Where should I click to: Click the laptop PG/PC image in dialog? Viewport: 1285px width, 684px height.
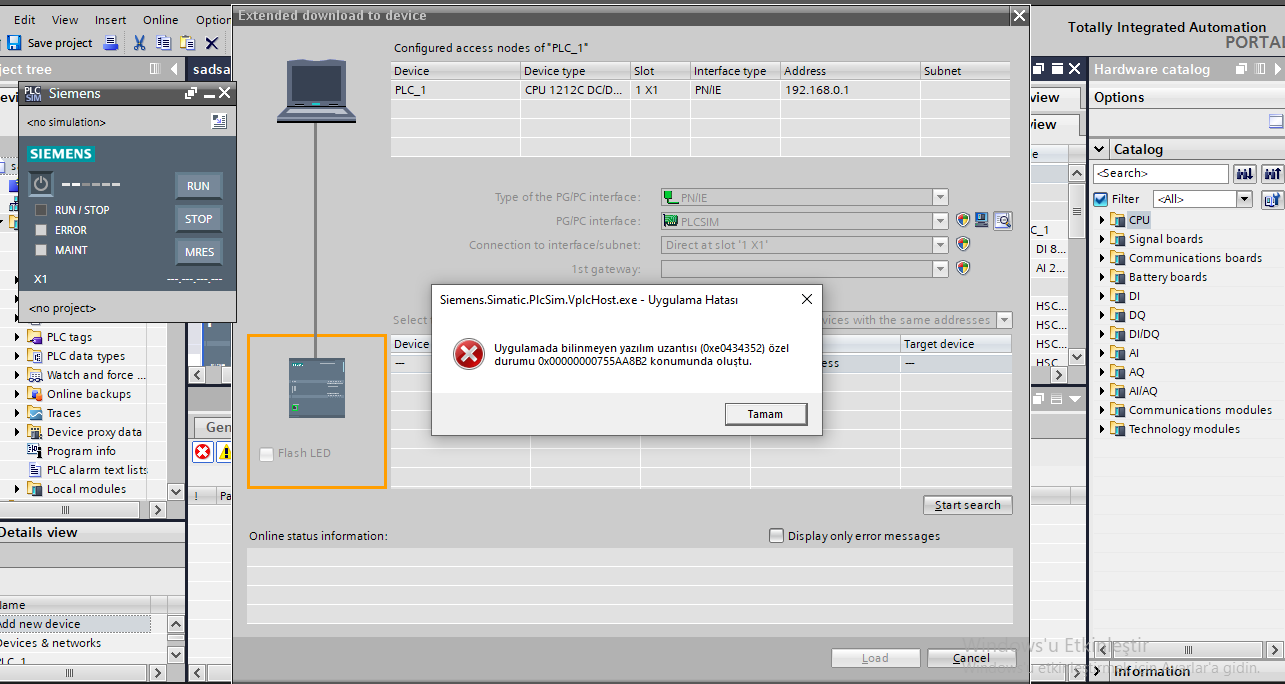[316, 91]
